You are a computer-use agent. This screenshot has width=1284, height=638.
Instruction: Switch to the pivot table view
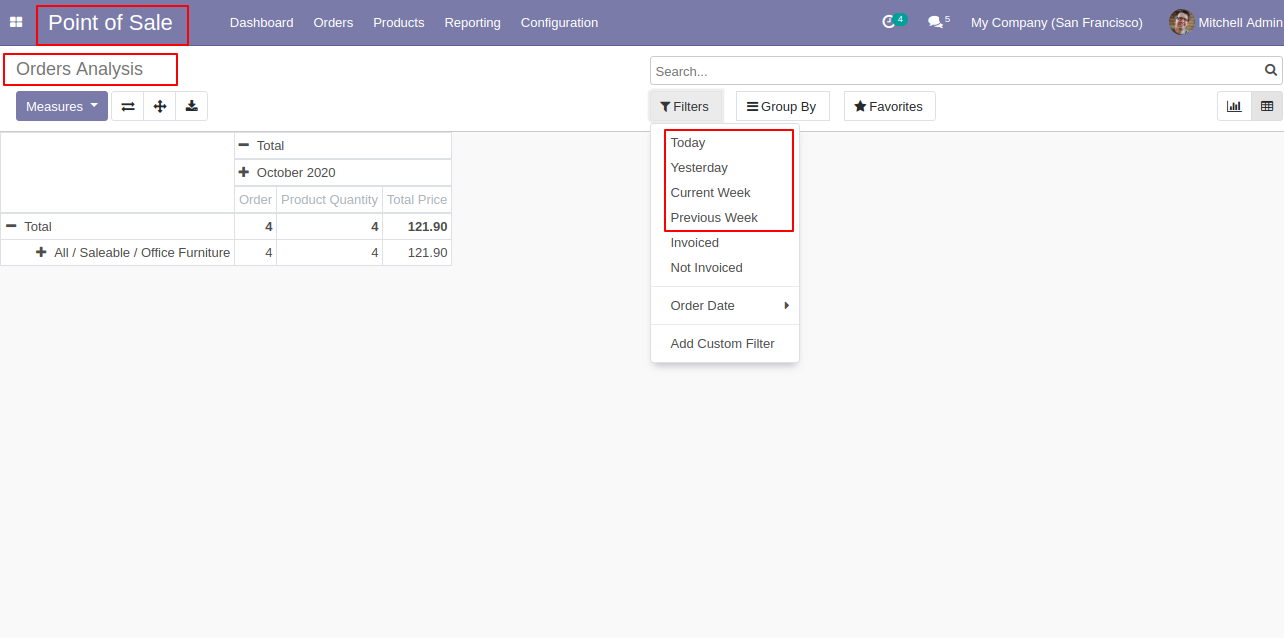click(1267, 106)
